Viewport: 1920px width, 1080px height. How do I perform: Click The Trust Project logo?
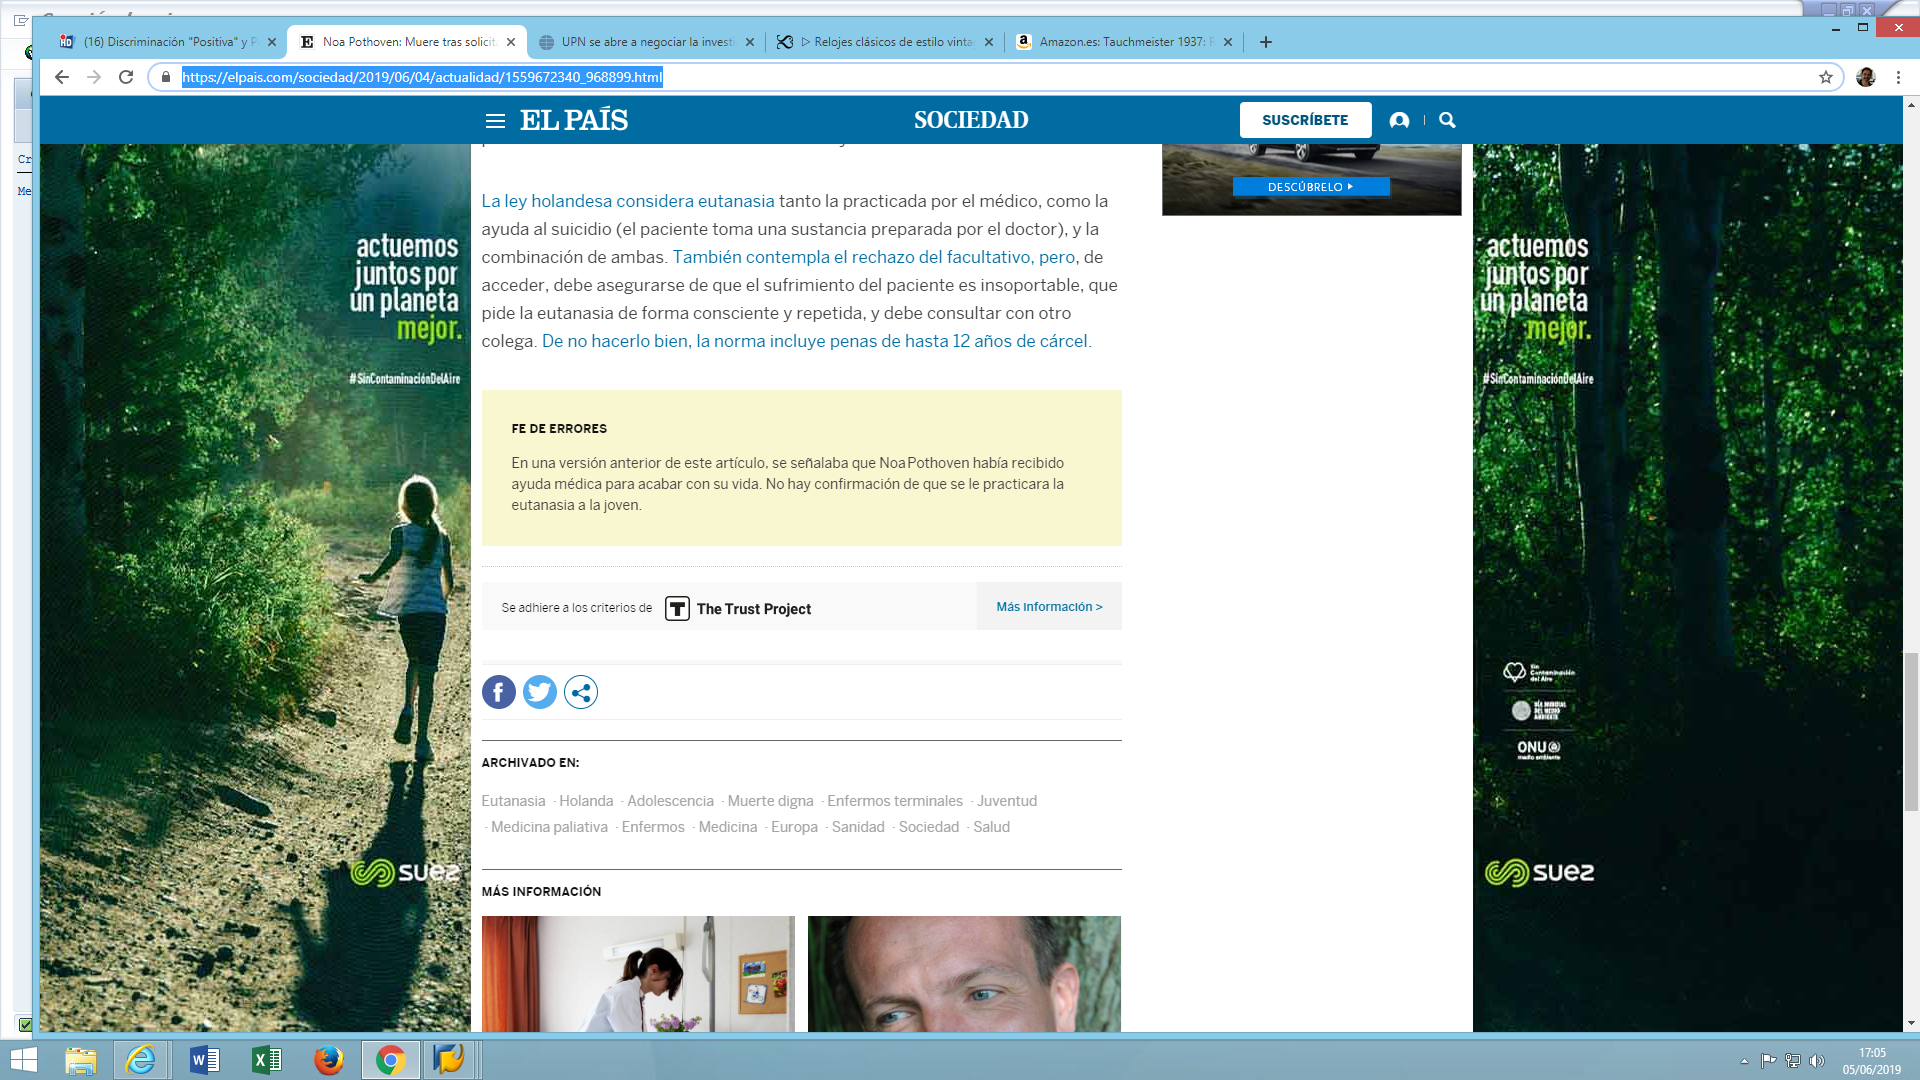click(x=738, y=608)
